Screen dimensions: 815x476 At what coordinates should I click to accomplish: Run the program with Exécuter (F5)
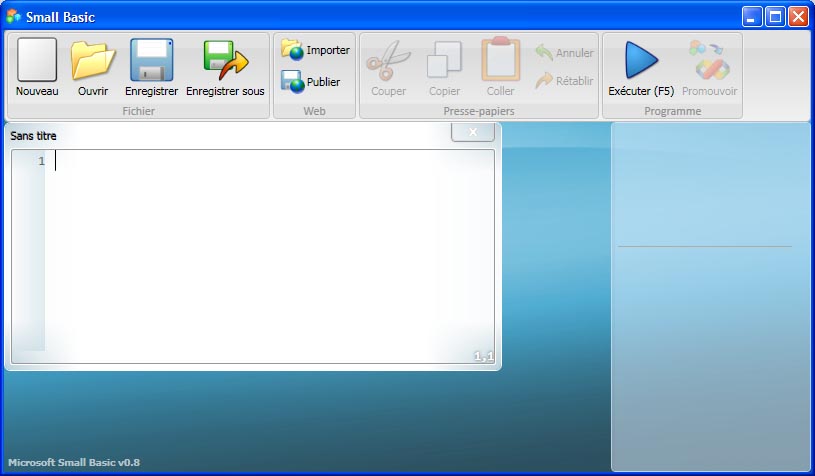[641, 67]
